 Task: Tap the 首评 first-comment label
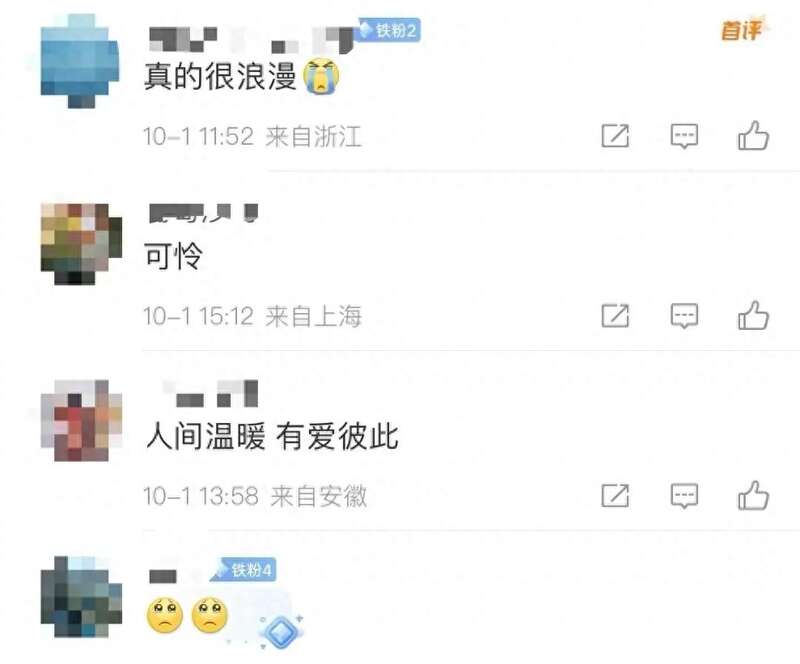coord(742,30)
